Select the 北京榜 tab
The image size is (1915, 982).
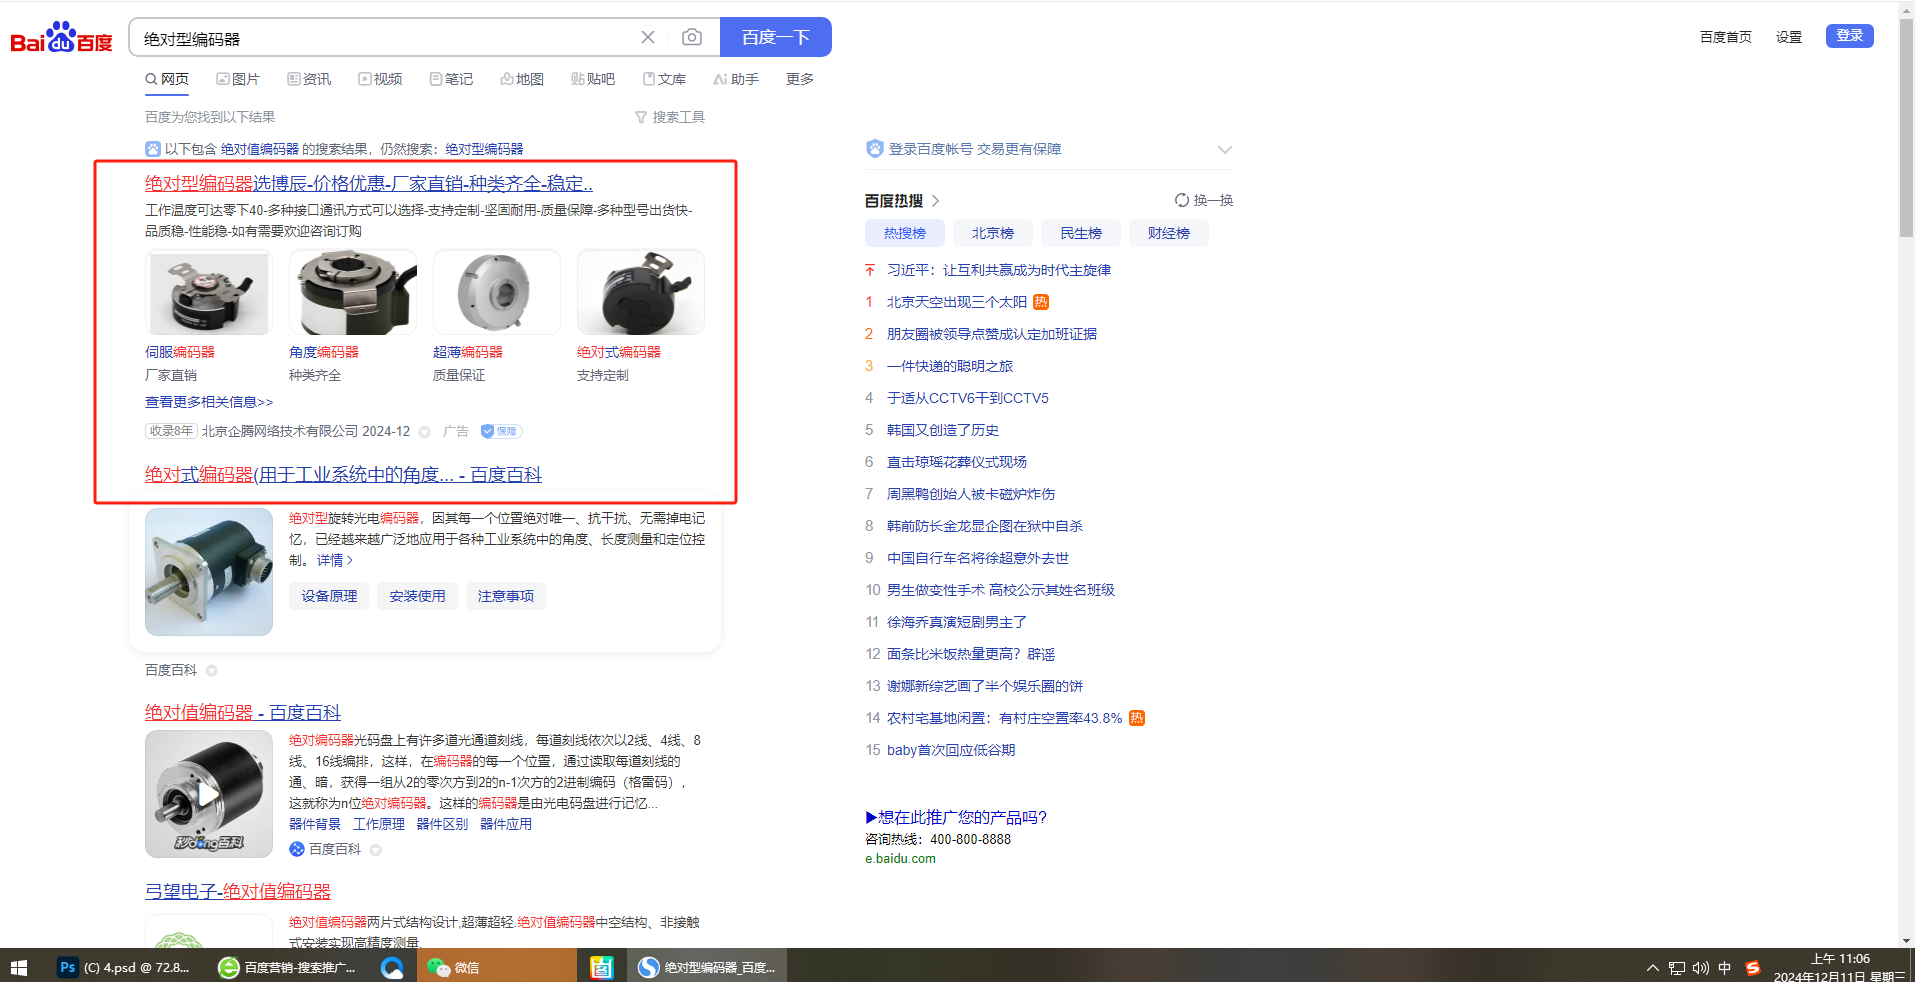pos(993,233)
